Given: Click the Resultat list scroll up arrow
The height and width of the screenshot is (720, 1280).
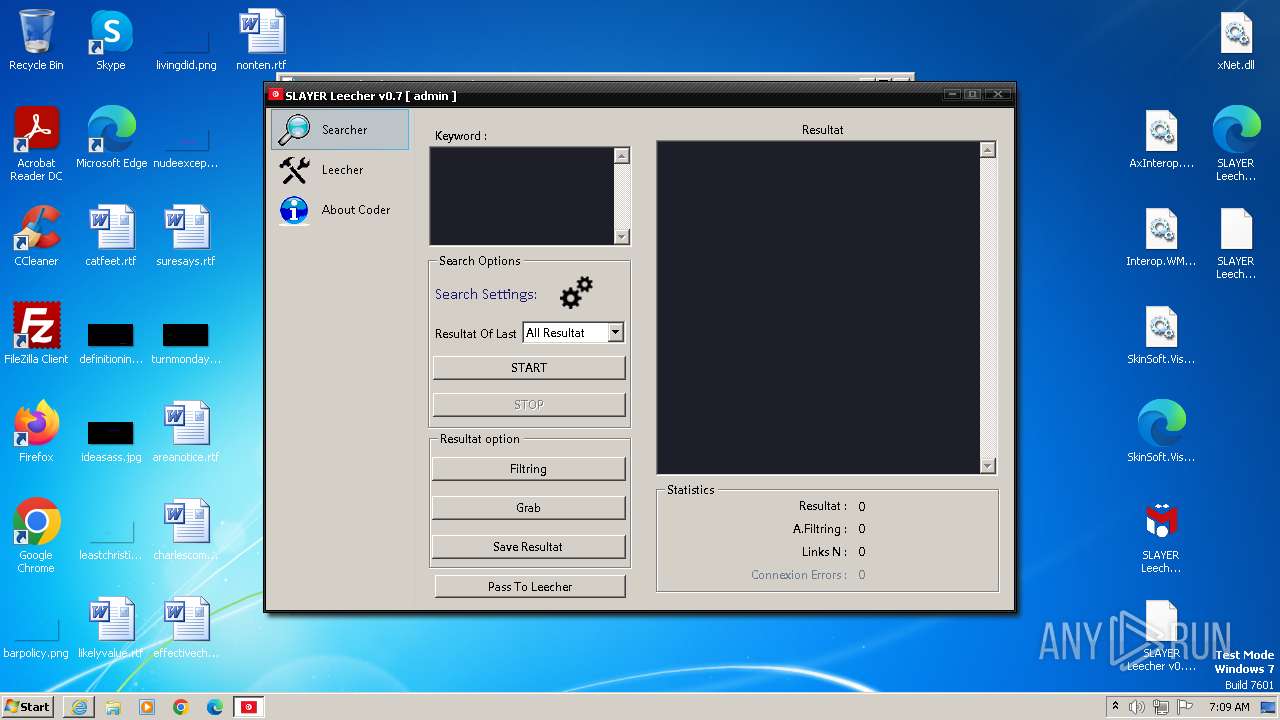Looking at the screenshot, I should 988,150.
